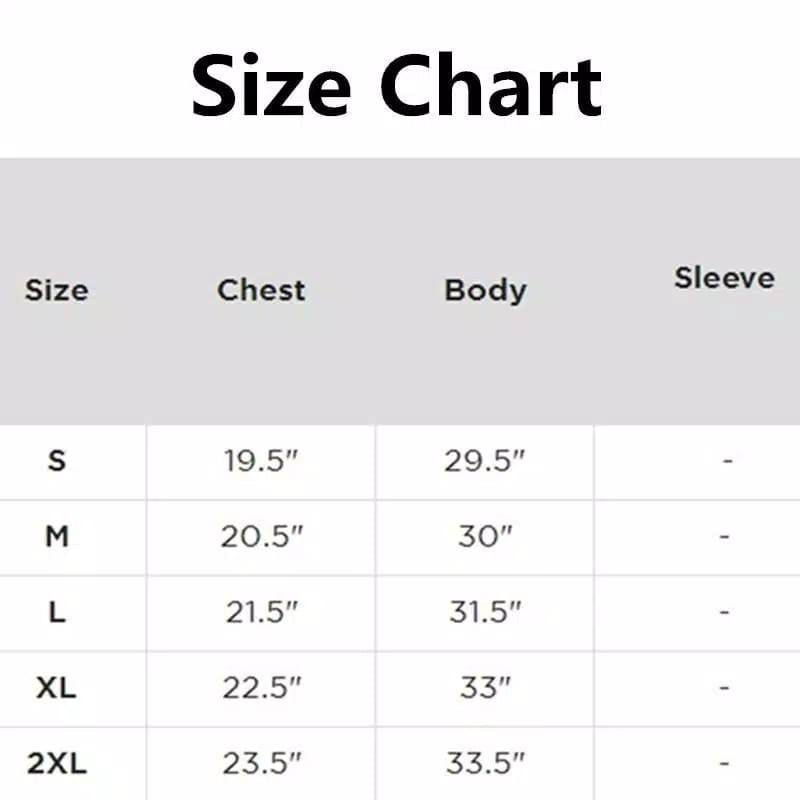
Task: Click the M size row label
Action: pos(57,537)
